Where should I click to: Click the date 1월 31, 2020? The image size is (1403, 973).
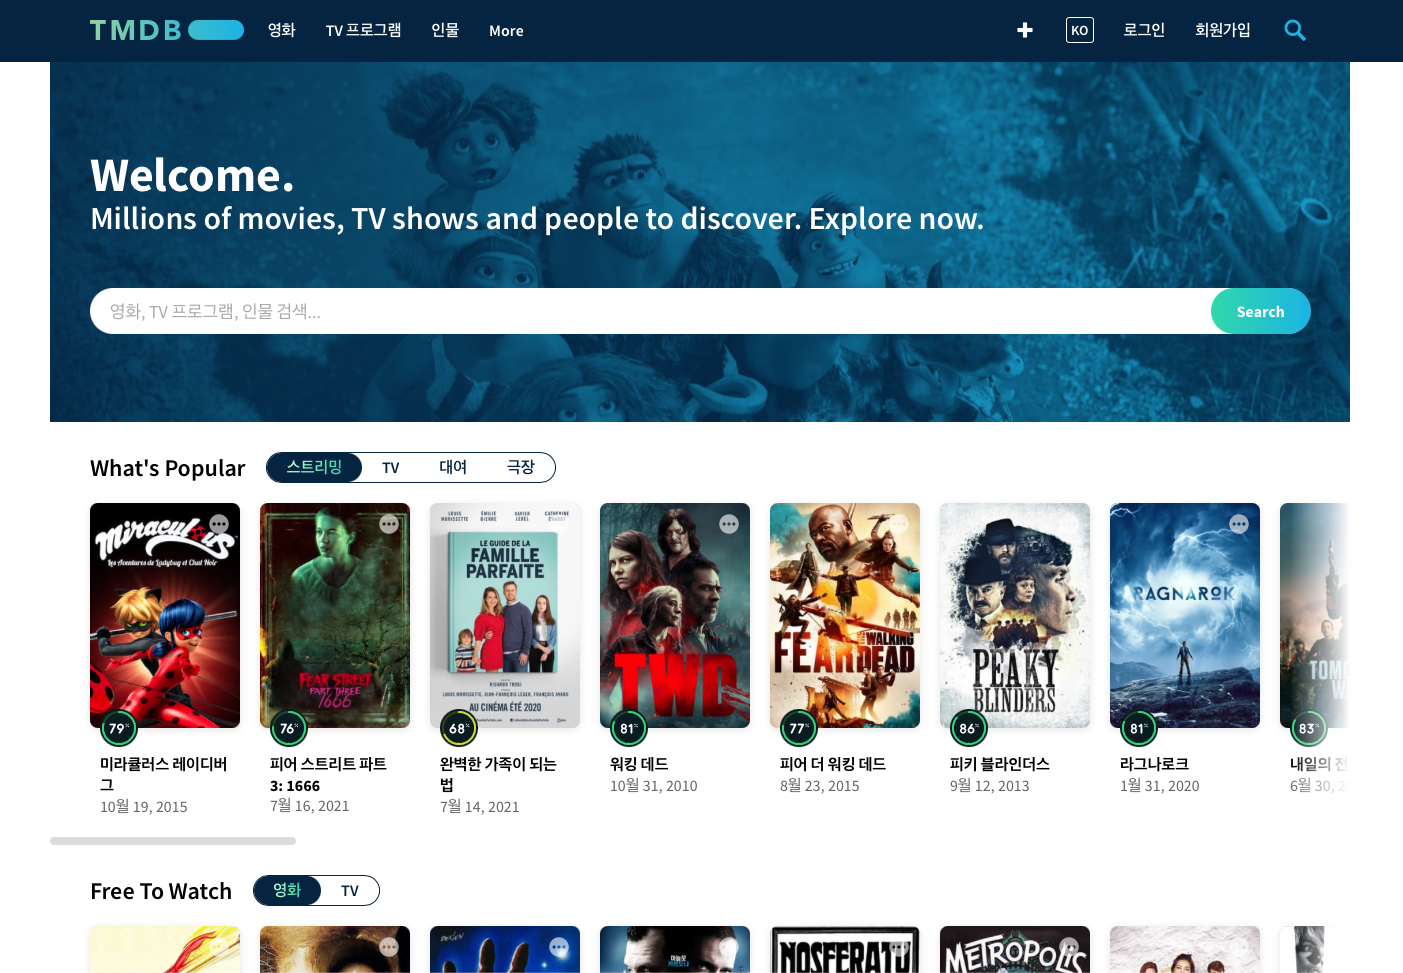[1160, 786]
